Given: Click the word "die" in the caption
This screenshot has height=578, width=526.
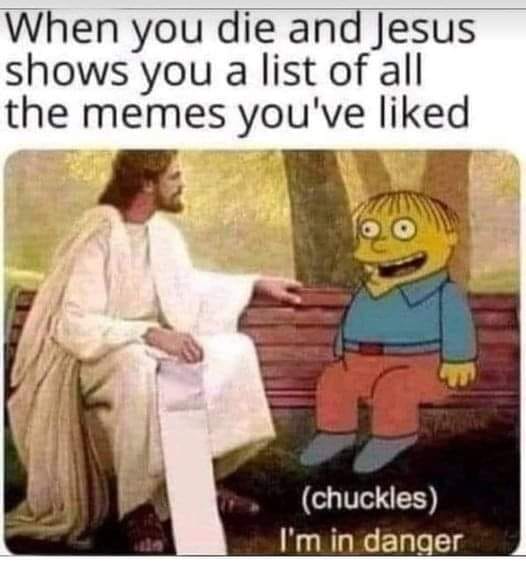Looking at the screenshot, I should pyautogui.click(x=249, y=28).
